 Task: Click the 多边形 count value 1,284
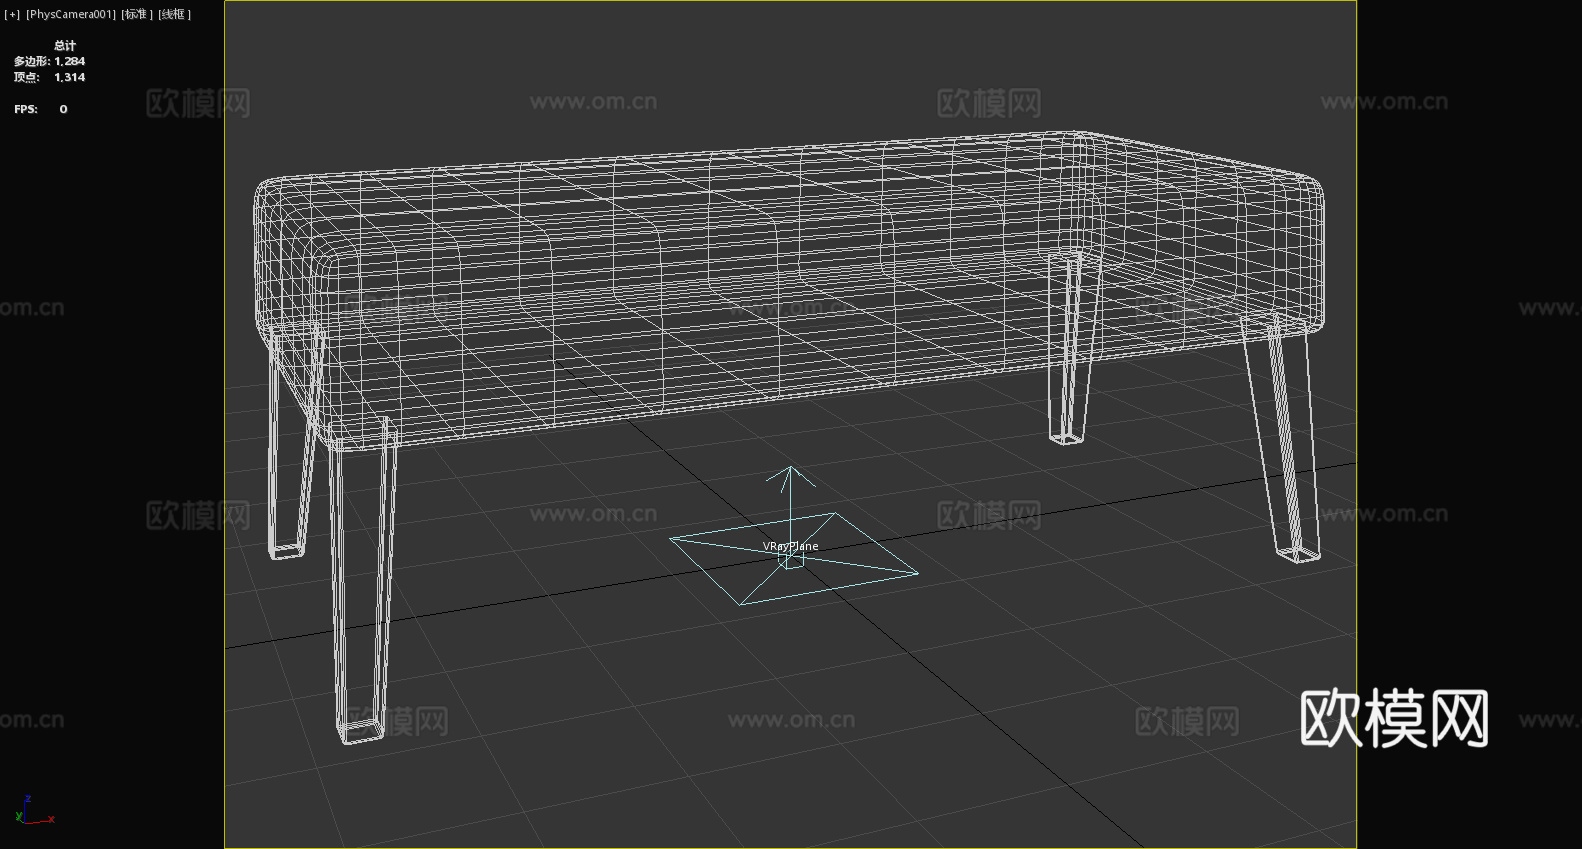point(70,61)
